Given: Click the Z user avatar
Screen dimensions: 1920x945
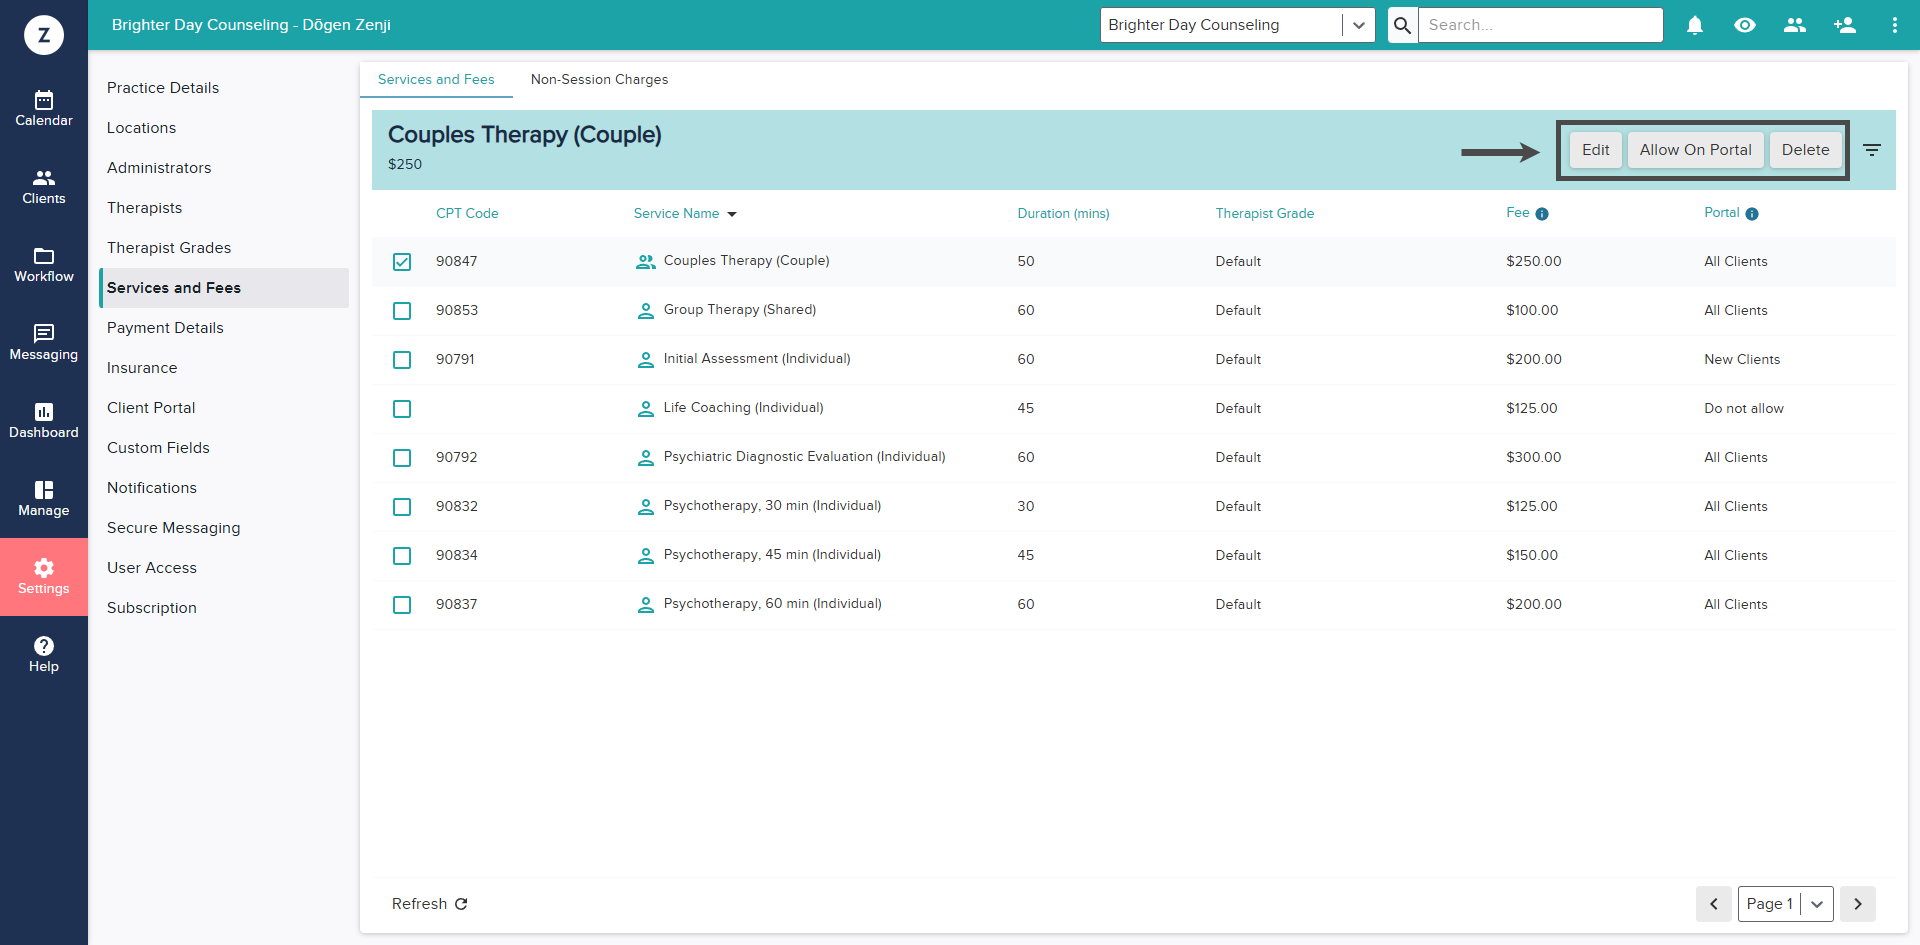Looking at the screenshot, I should tap(44, 35).
